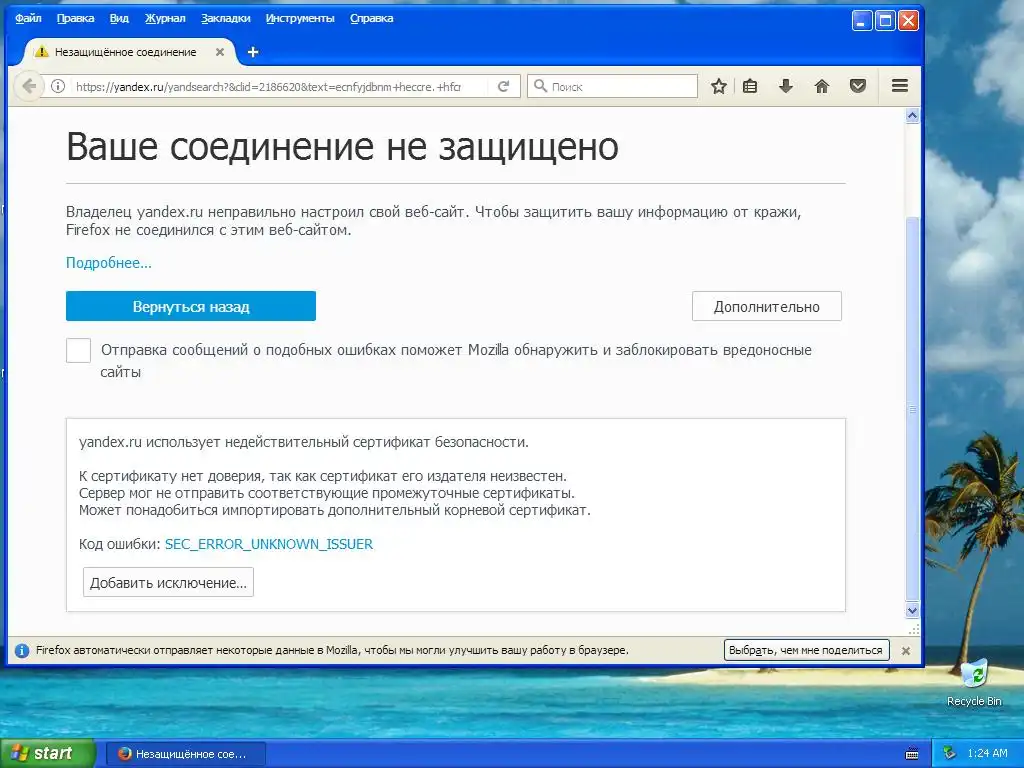Click the vertical scrollbar thumb
Screen dimensions: 1024x768
(912, 409)
